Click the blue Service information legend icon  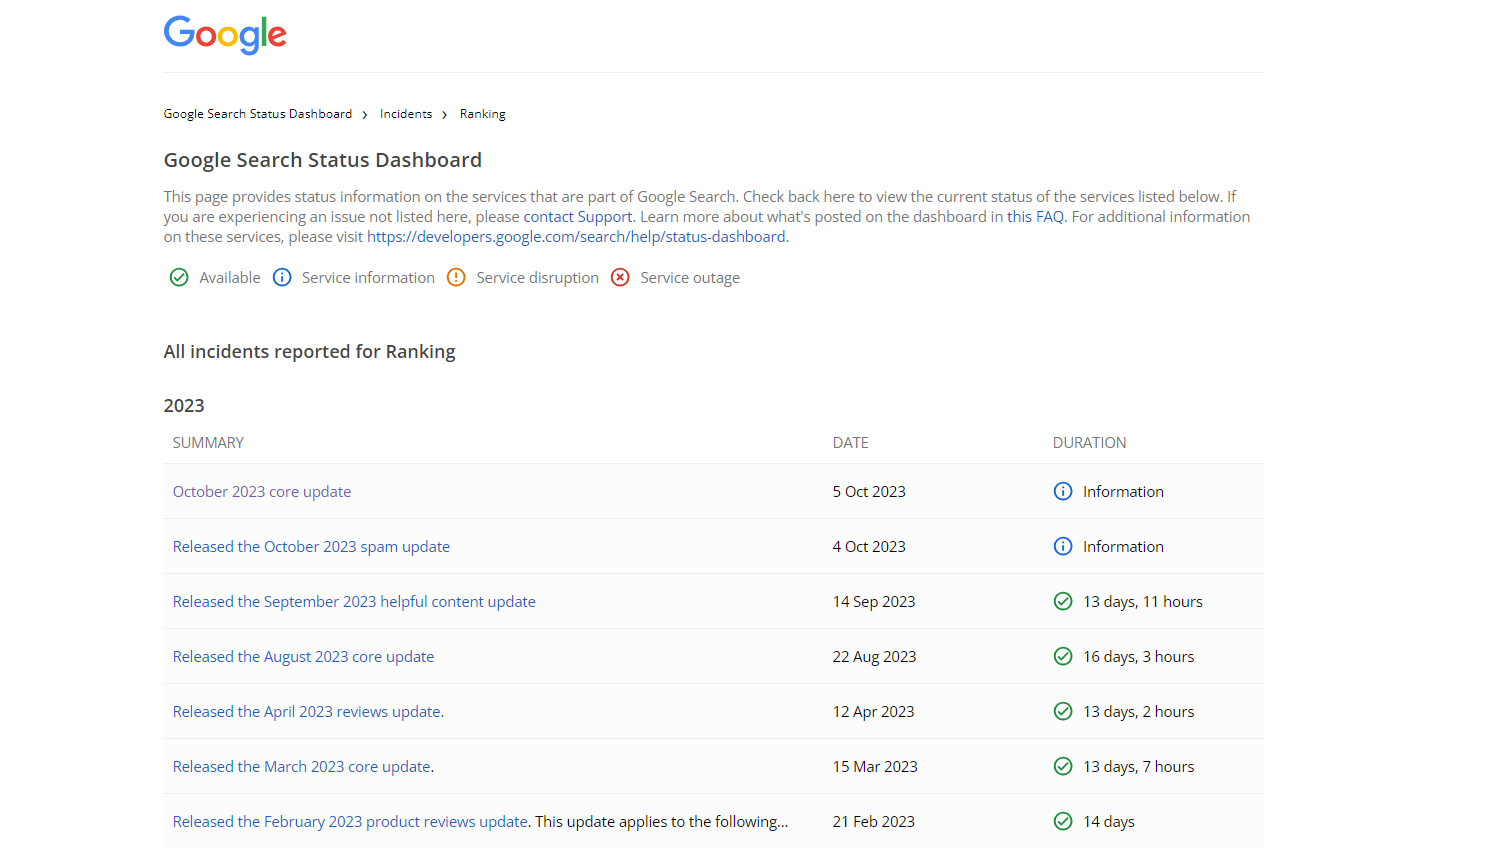tap(282, 278)
